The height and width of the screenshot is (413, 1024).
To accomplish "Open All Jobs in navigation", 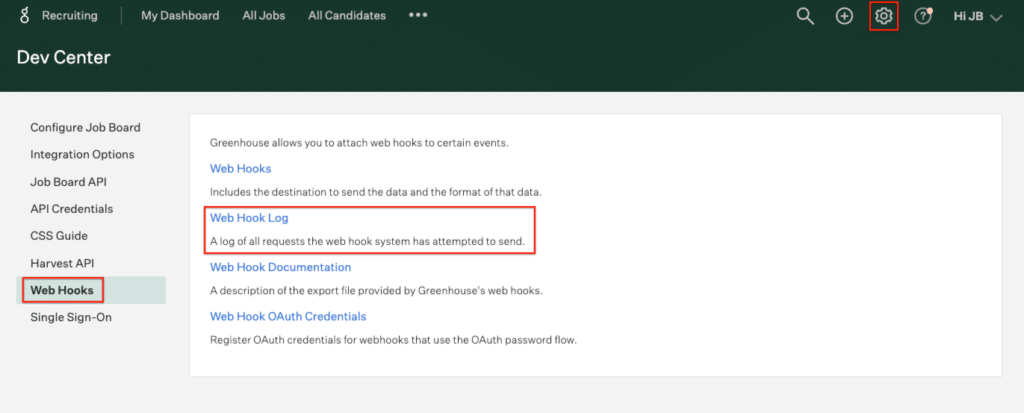I will (x=264, y=16).
